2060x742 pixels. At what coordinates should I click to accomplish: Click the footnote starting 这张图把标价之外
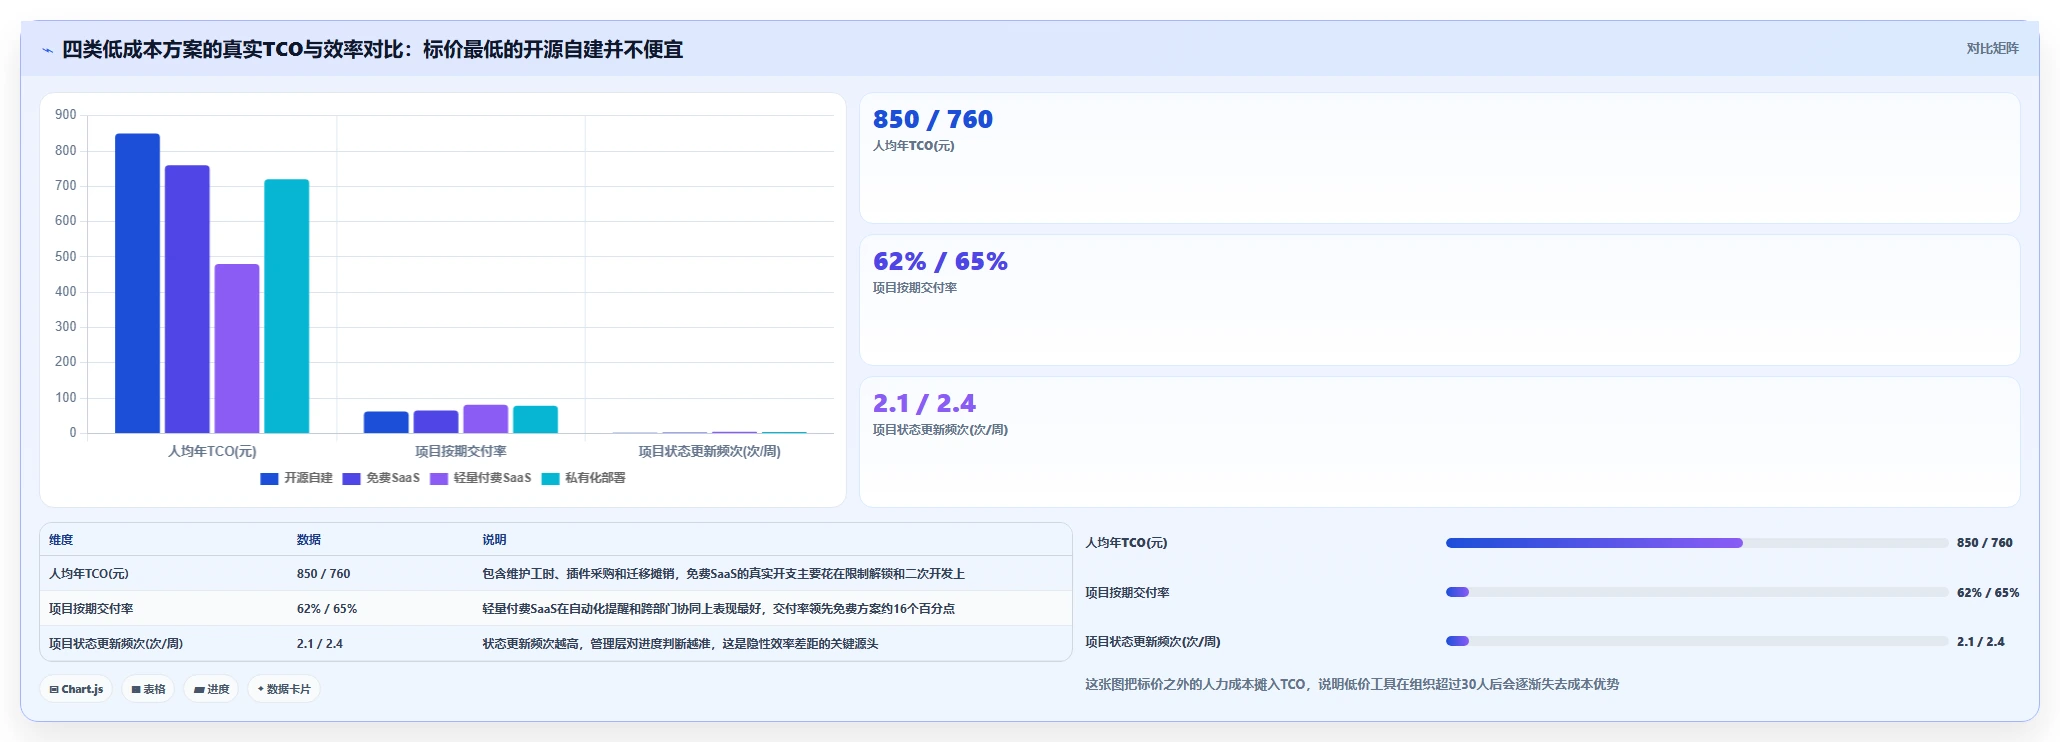pos(1352,685)
